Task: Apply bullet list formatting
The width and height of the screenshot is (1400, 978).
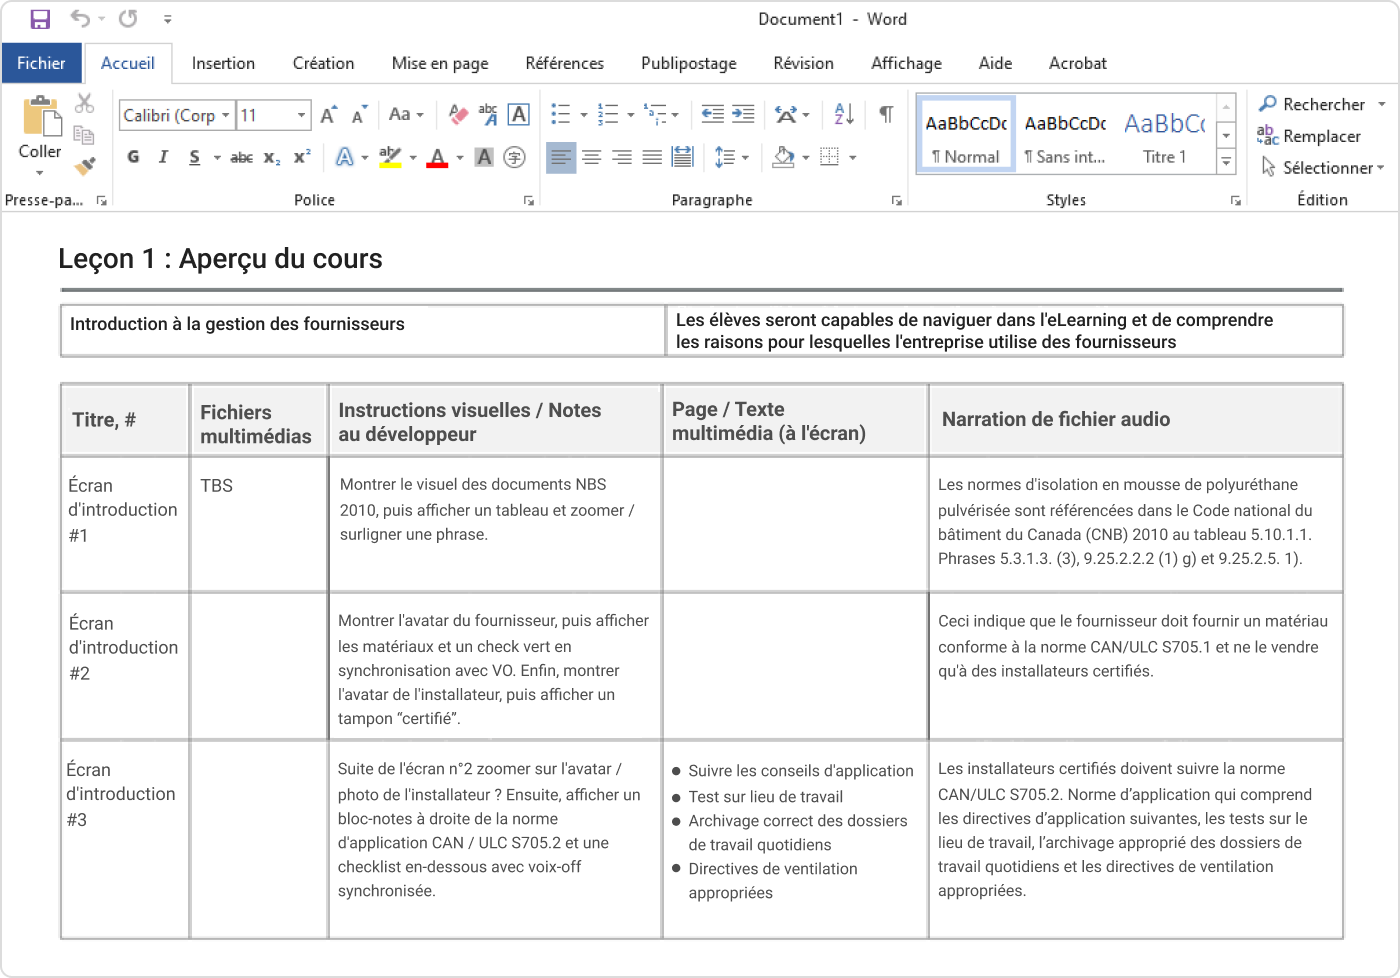Action: 561,114
